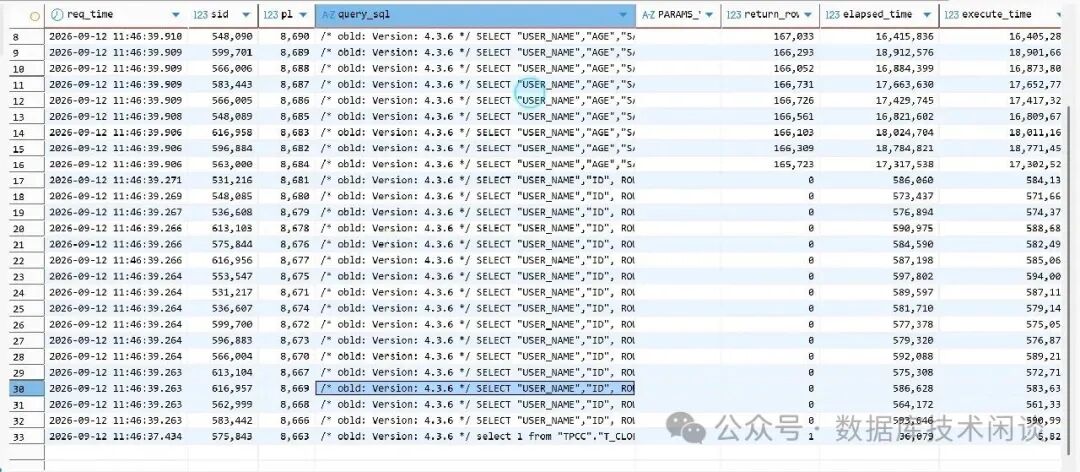Select req_time cell 2026-09-12 11:46:37.434

tap(116, 437)
